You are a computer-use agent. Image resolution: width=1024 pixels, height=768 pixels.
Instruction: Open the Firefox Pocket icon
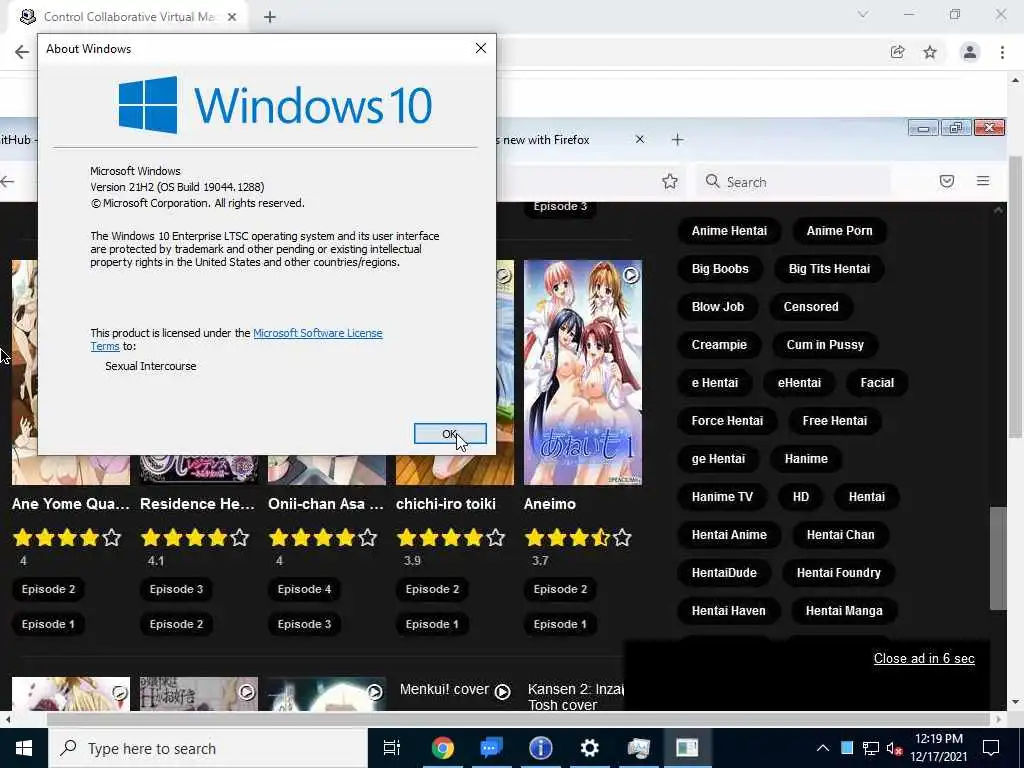pyautogui.click(x=947, y=182)
